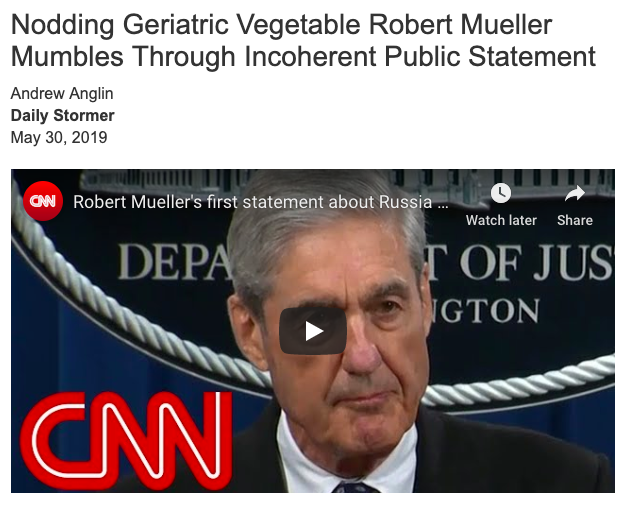
Task: Click the 'DEPA' lettering on video backdrop
Action: tap(175, 262)
